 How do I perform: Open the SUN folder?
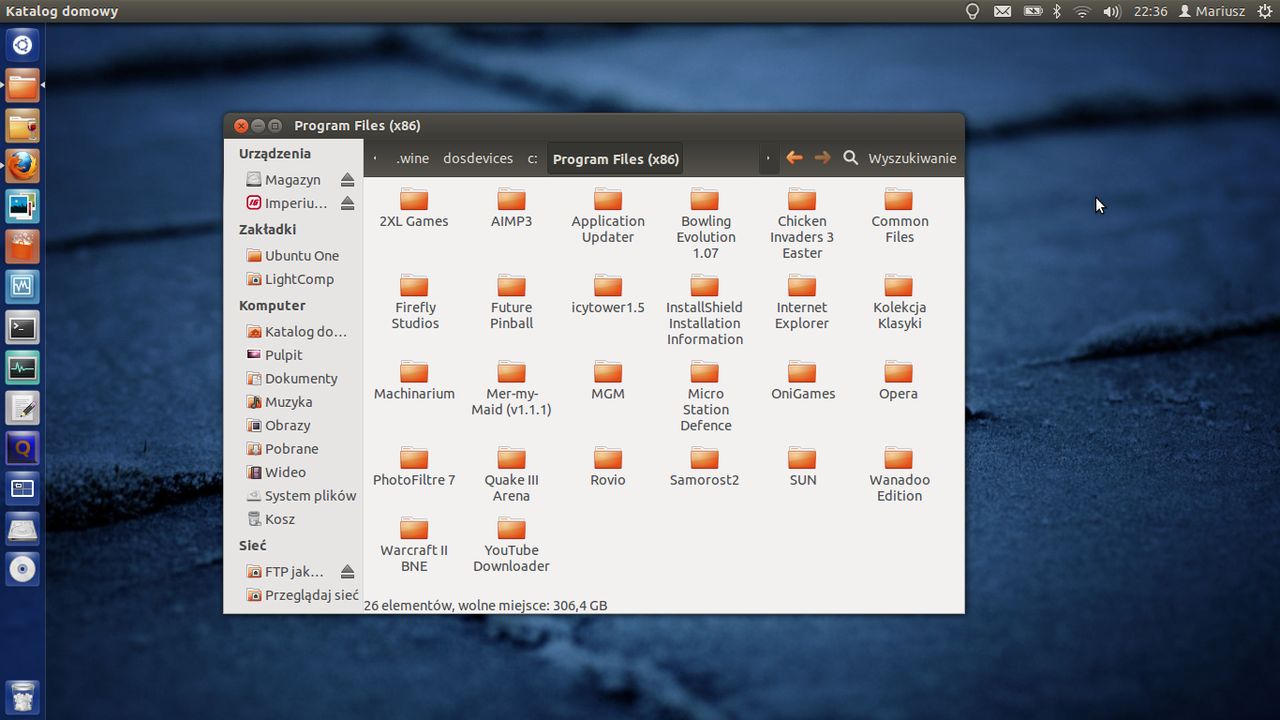click(802, 466)
